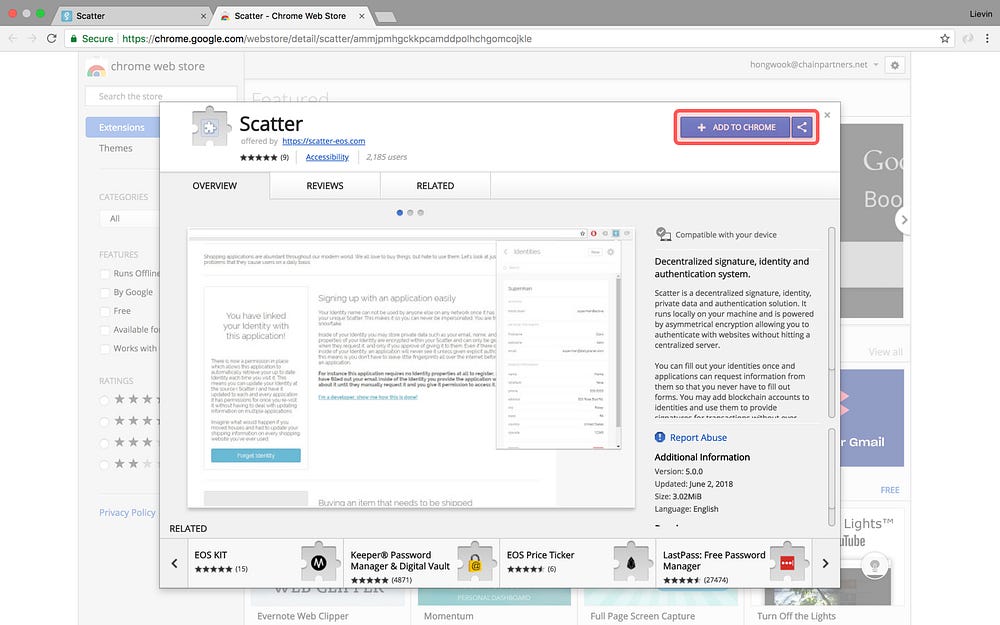
Task: Toggle the Works with checkbox
Action: pos(105,349)
